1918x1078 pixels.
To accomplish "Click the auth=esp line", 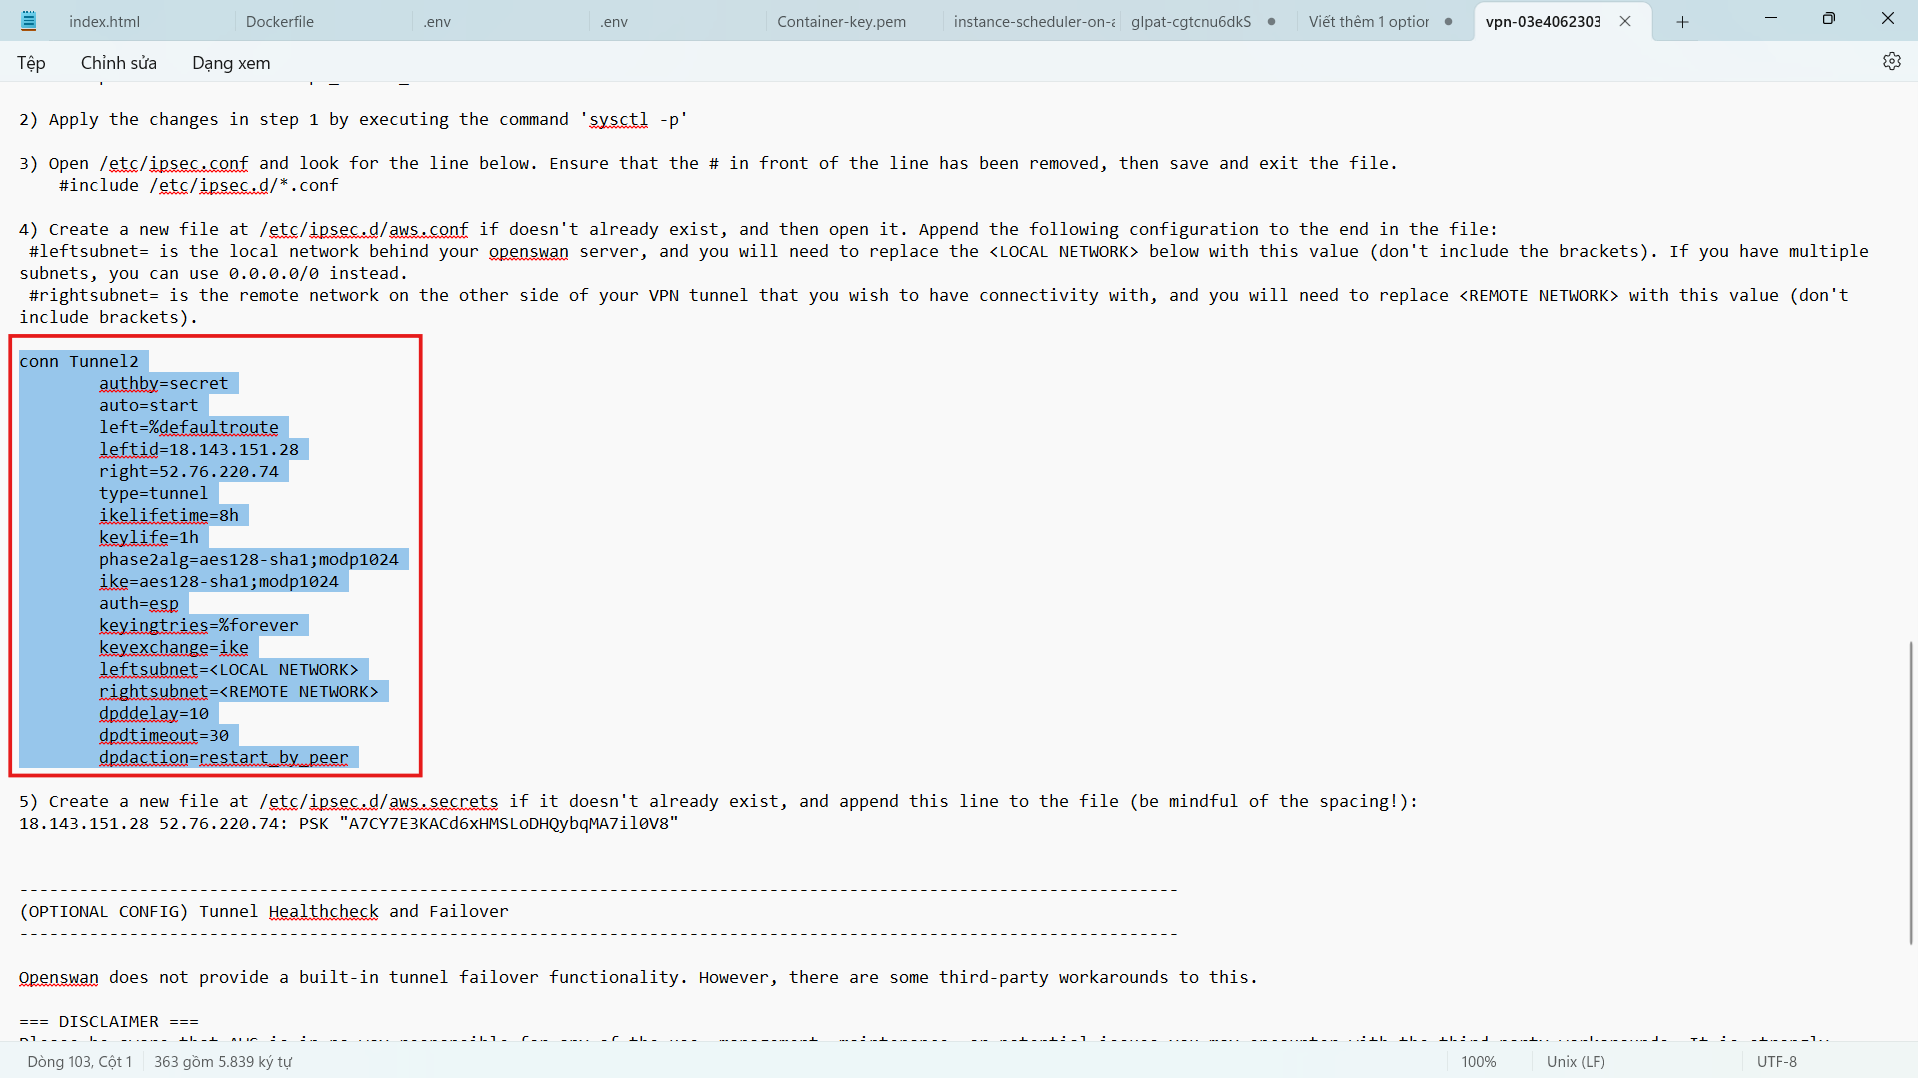I will (x=139, y=603).
